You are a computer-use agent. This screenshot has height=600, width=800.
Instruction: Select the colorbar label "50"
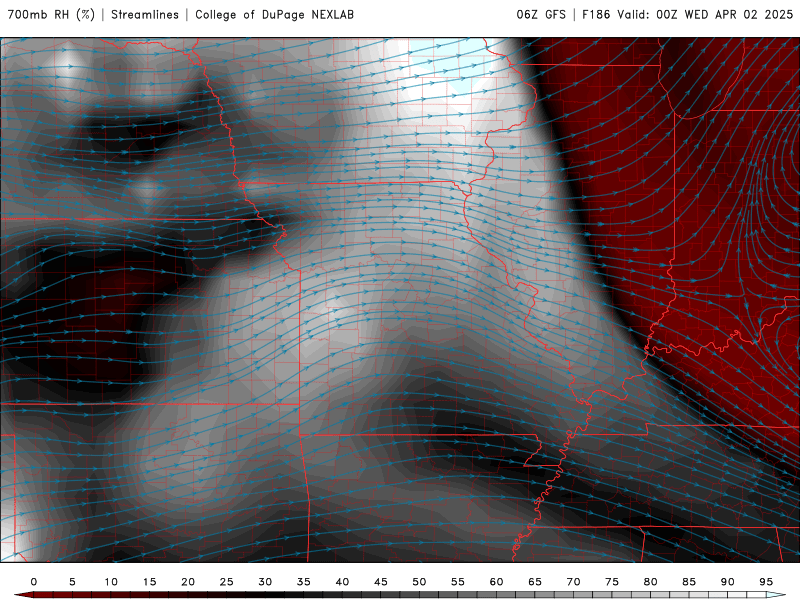pos(419,582)
